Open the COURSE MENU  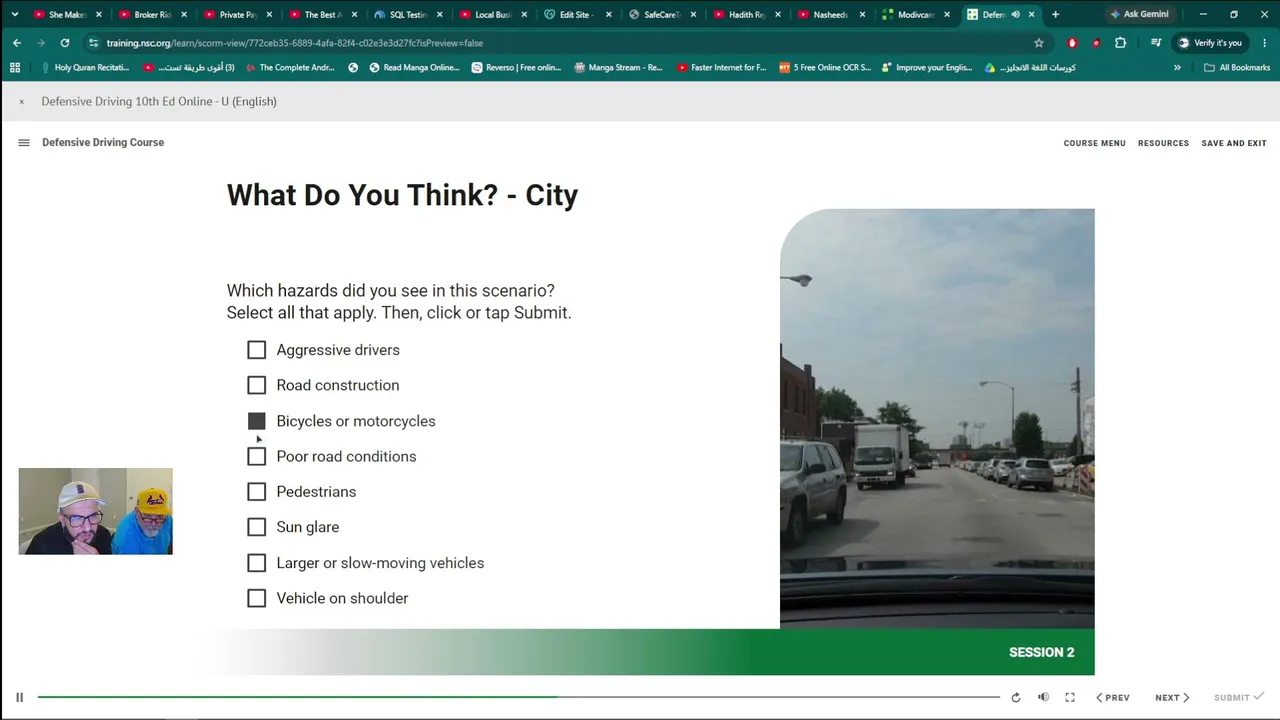pyautogui.click(x=1094, y=143)
